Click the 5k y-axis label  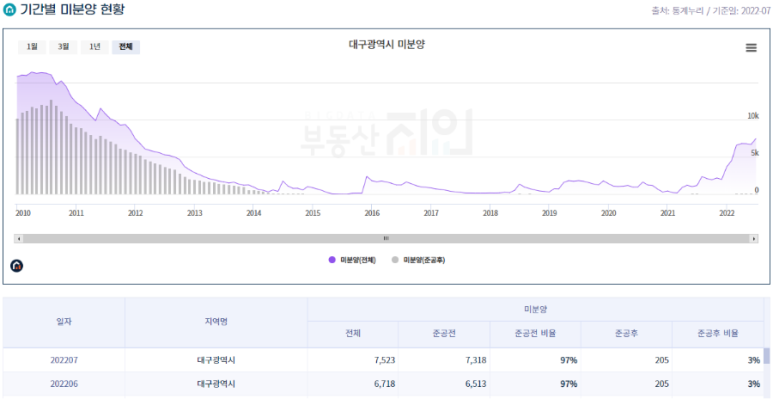pos(755,153)
